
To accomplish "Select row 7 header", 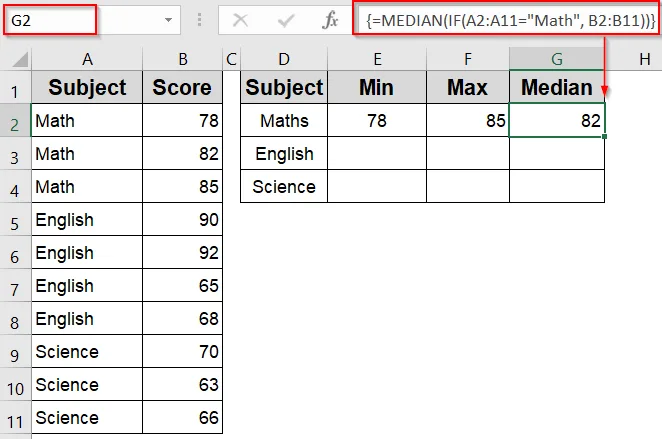I will click(15, 285).
